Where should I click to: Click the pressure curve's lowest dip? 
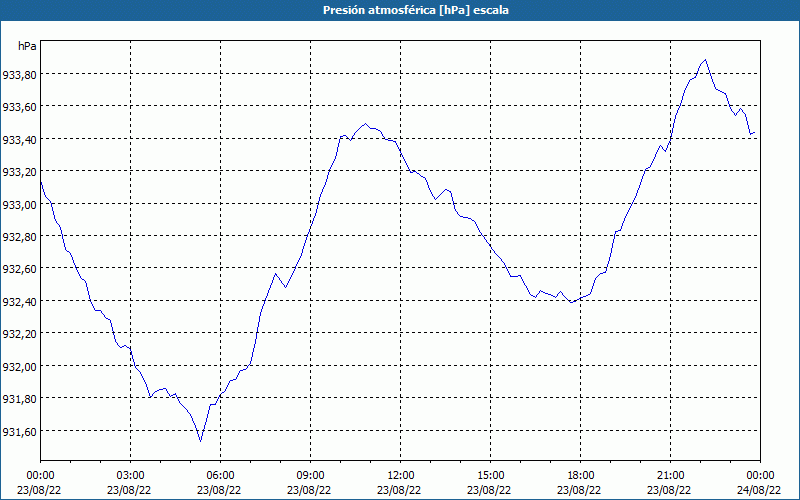pyautogui.click(x=201, y=441)
